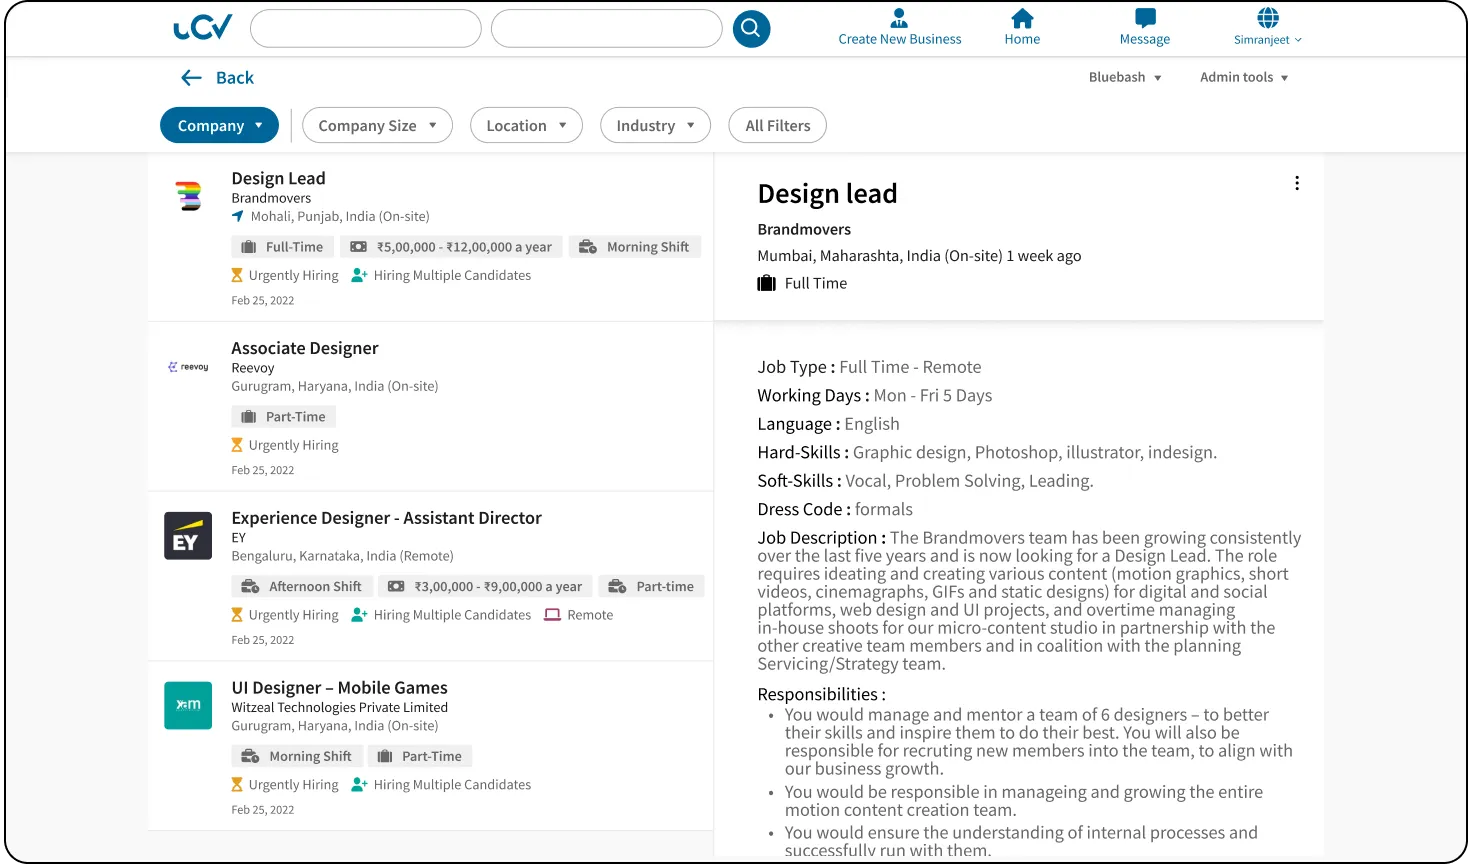
Task: Click the Working Days Mon - Fri line
Action: pyautogui.click(x=874, y=395)
